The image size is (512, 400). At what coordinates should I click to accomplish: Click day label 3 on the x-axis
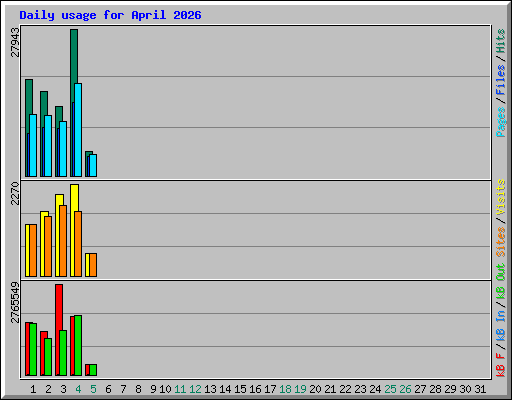coord(63,389)
